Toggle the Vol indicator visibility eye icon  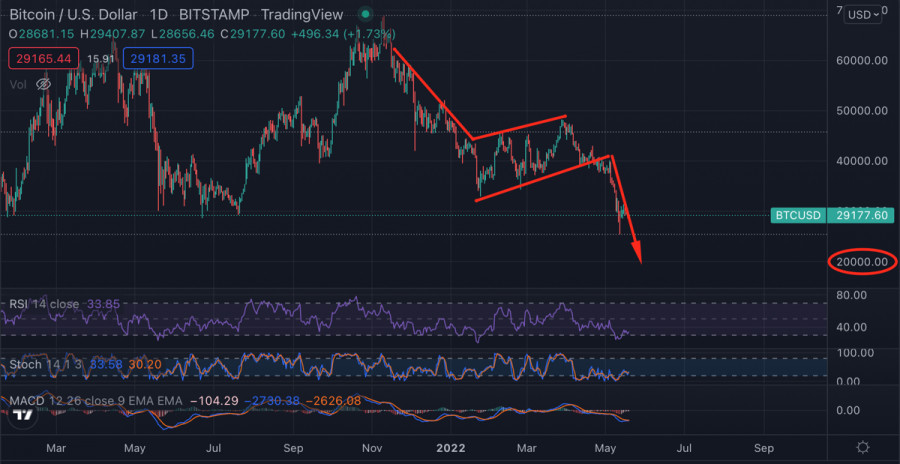coord(44,85)
